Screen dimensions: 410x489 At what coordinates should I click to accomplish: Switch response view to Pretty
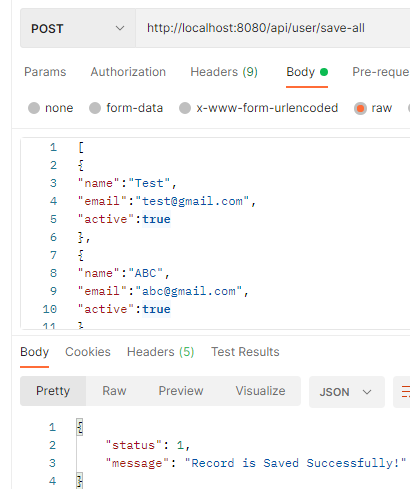tap(53, 391)
